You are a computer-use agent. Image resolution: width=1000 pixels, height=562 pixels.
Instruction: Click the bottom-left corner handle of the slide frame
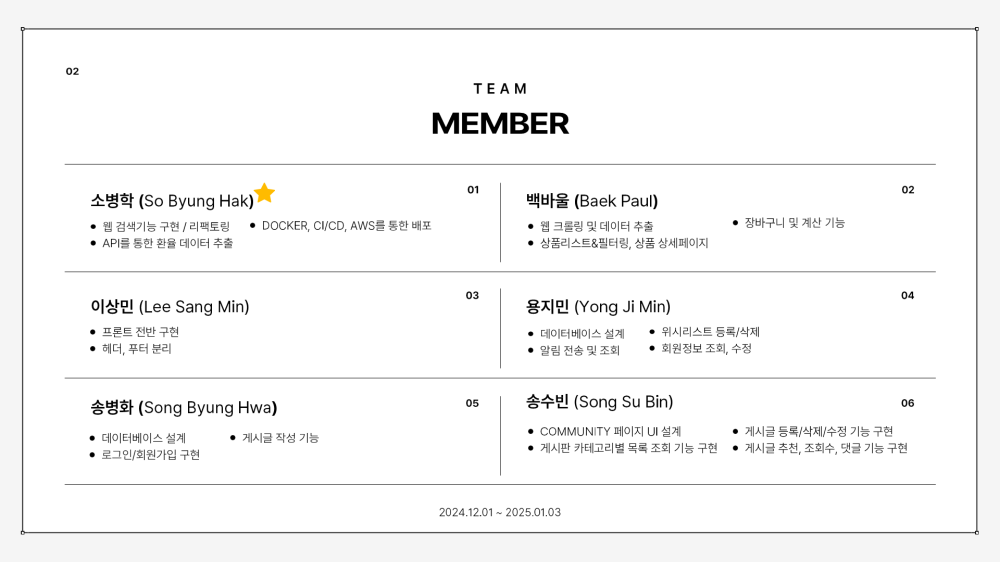coord(23,532)
